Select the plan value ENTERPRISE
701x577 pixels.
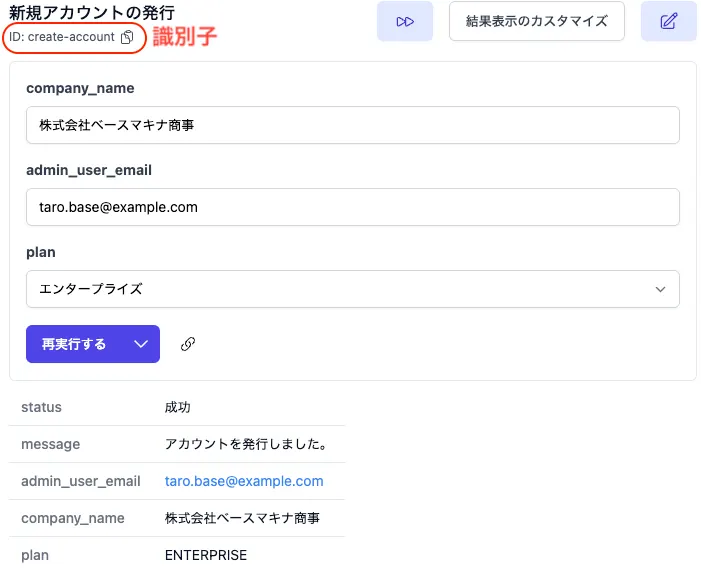206,555
